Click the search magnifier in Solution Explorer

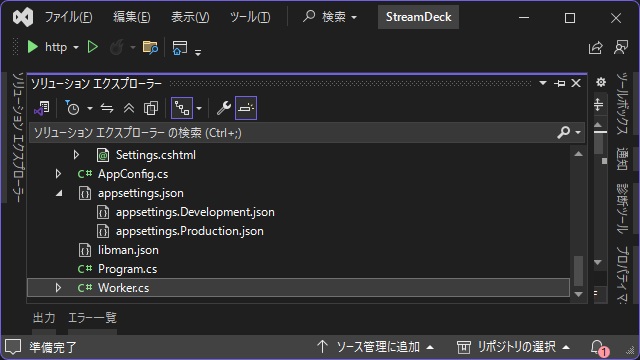pos(564,132)
